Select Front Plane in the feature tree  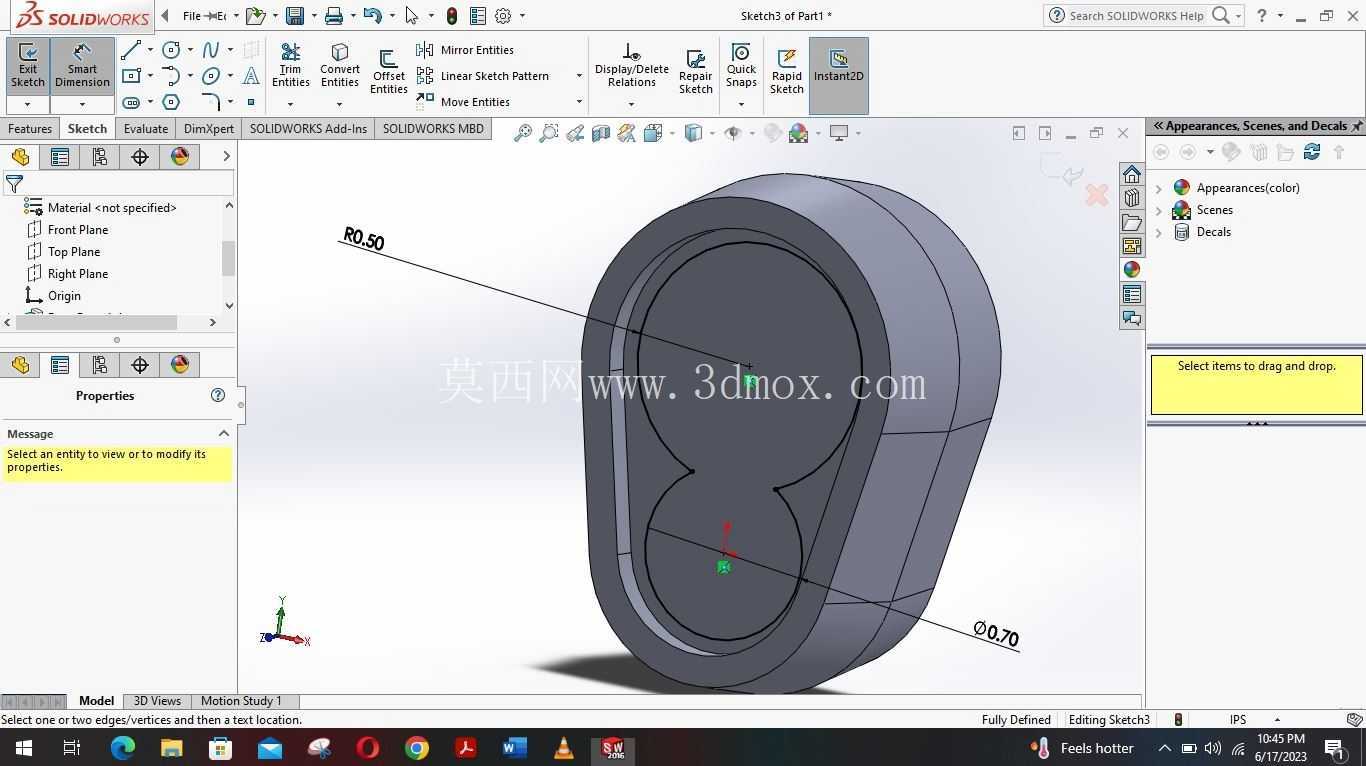click(78, 230)
